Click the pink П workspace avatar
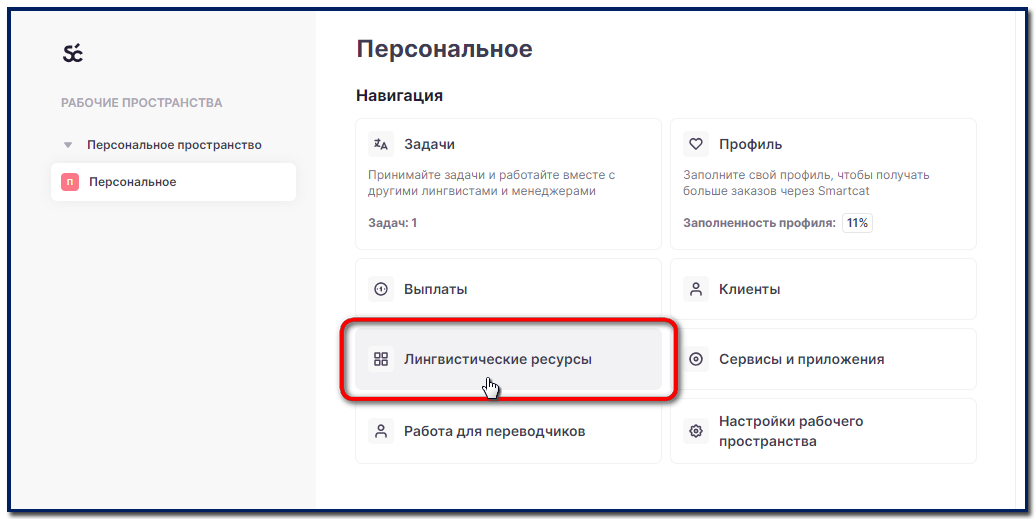 70,182
